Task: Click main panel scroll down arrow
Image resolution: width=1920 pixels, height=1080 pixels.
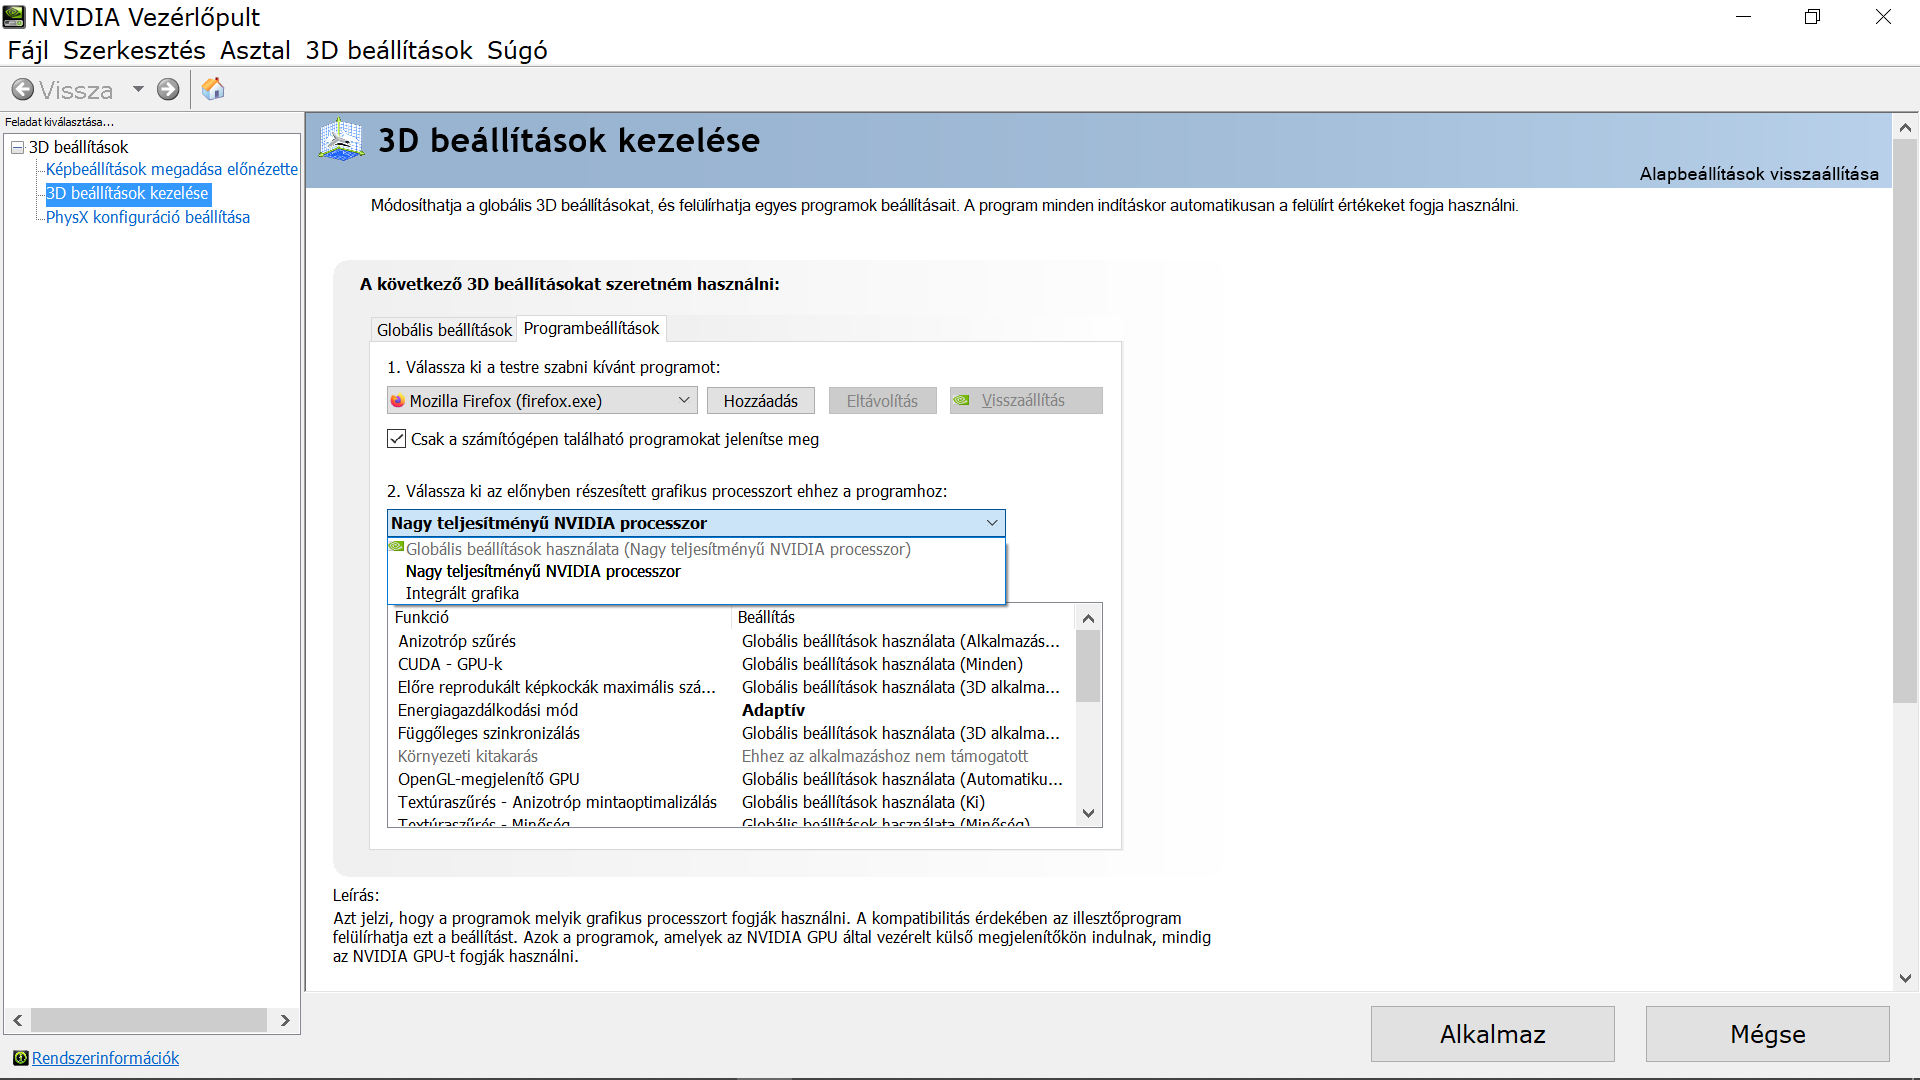Action: click(1905, 979)
